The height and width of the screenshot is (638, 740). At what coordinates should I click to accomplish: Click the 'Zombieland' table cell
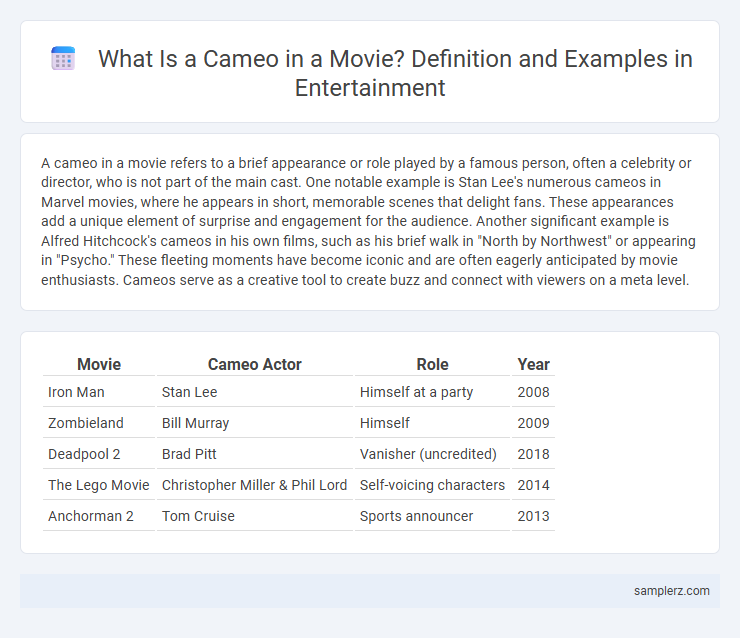(x=99, y=423)
